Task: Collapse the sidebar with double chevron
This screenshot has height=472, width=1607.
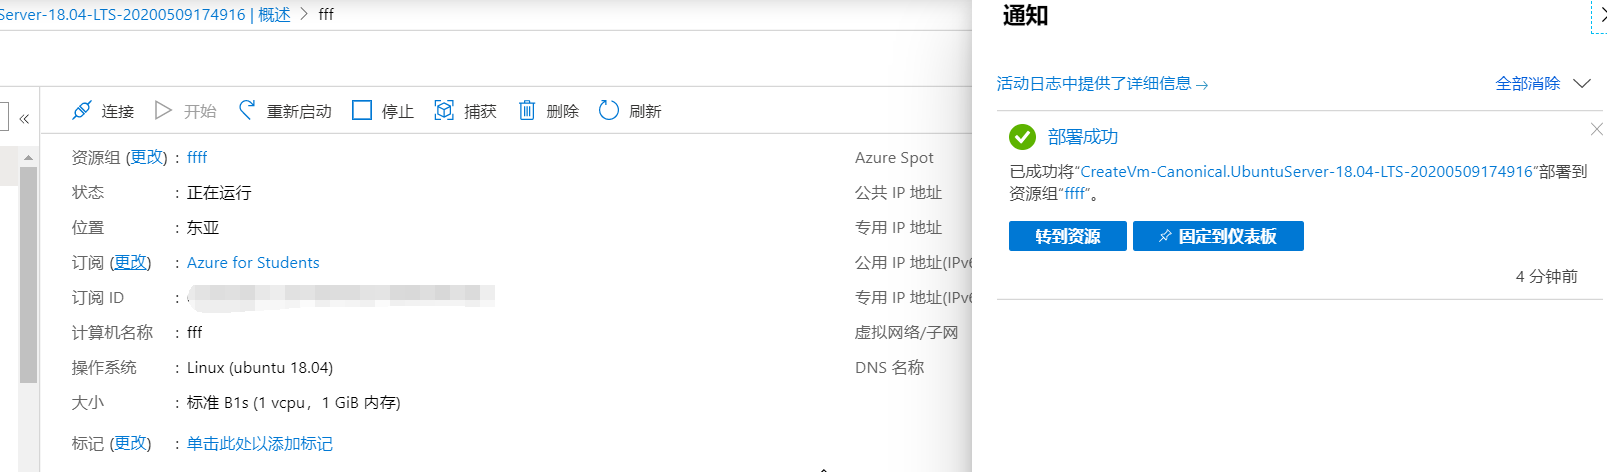Action: pos(24,119)
